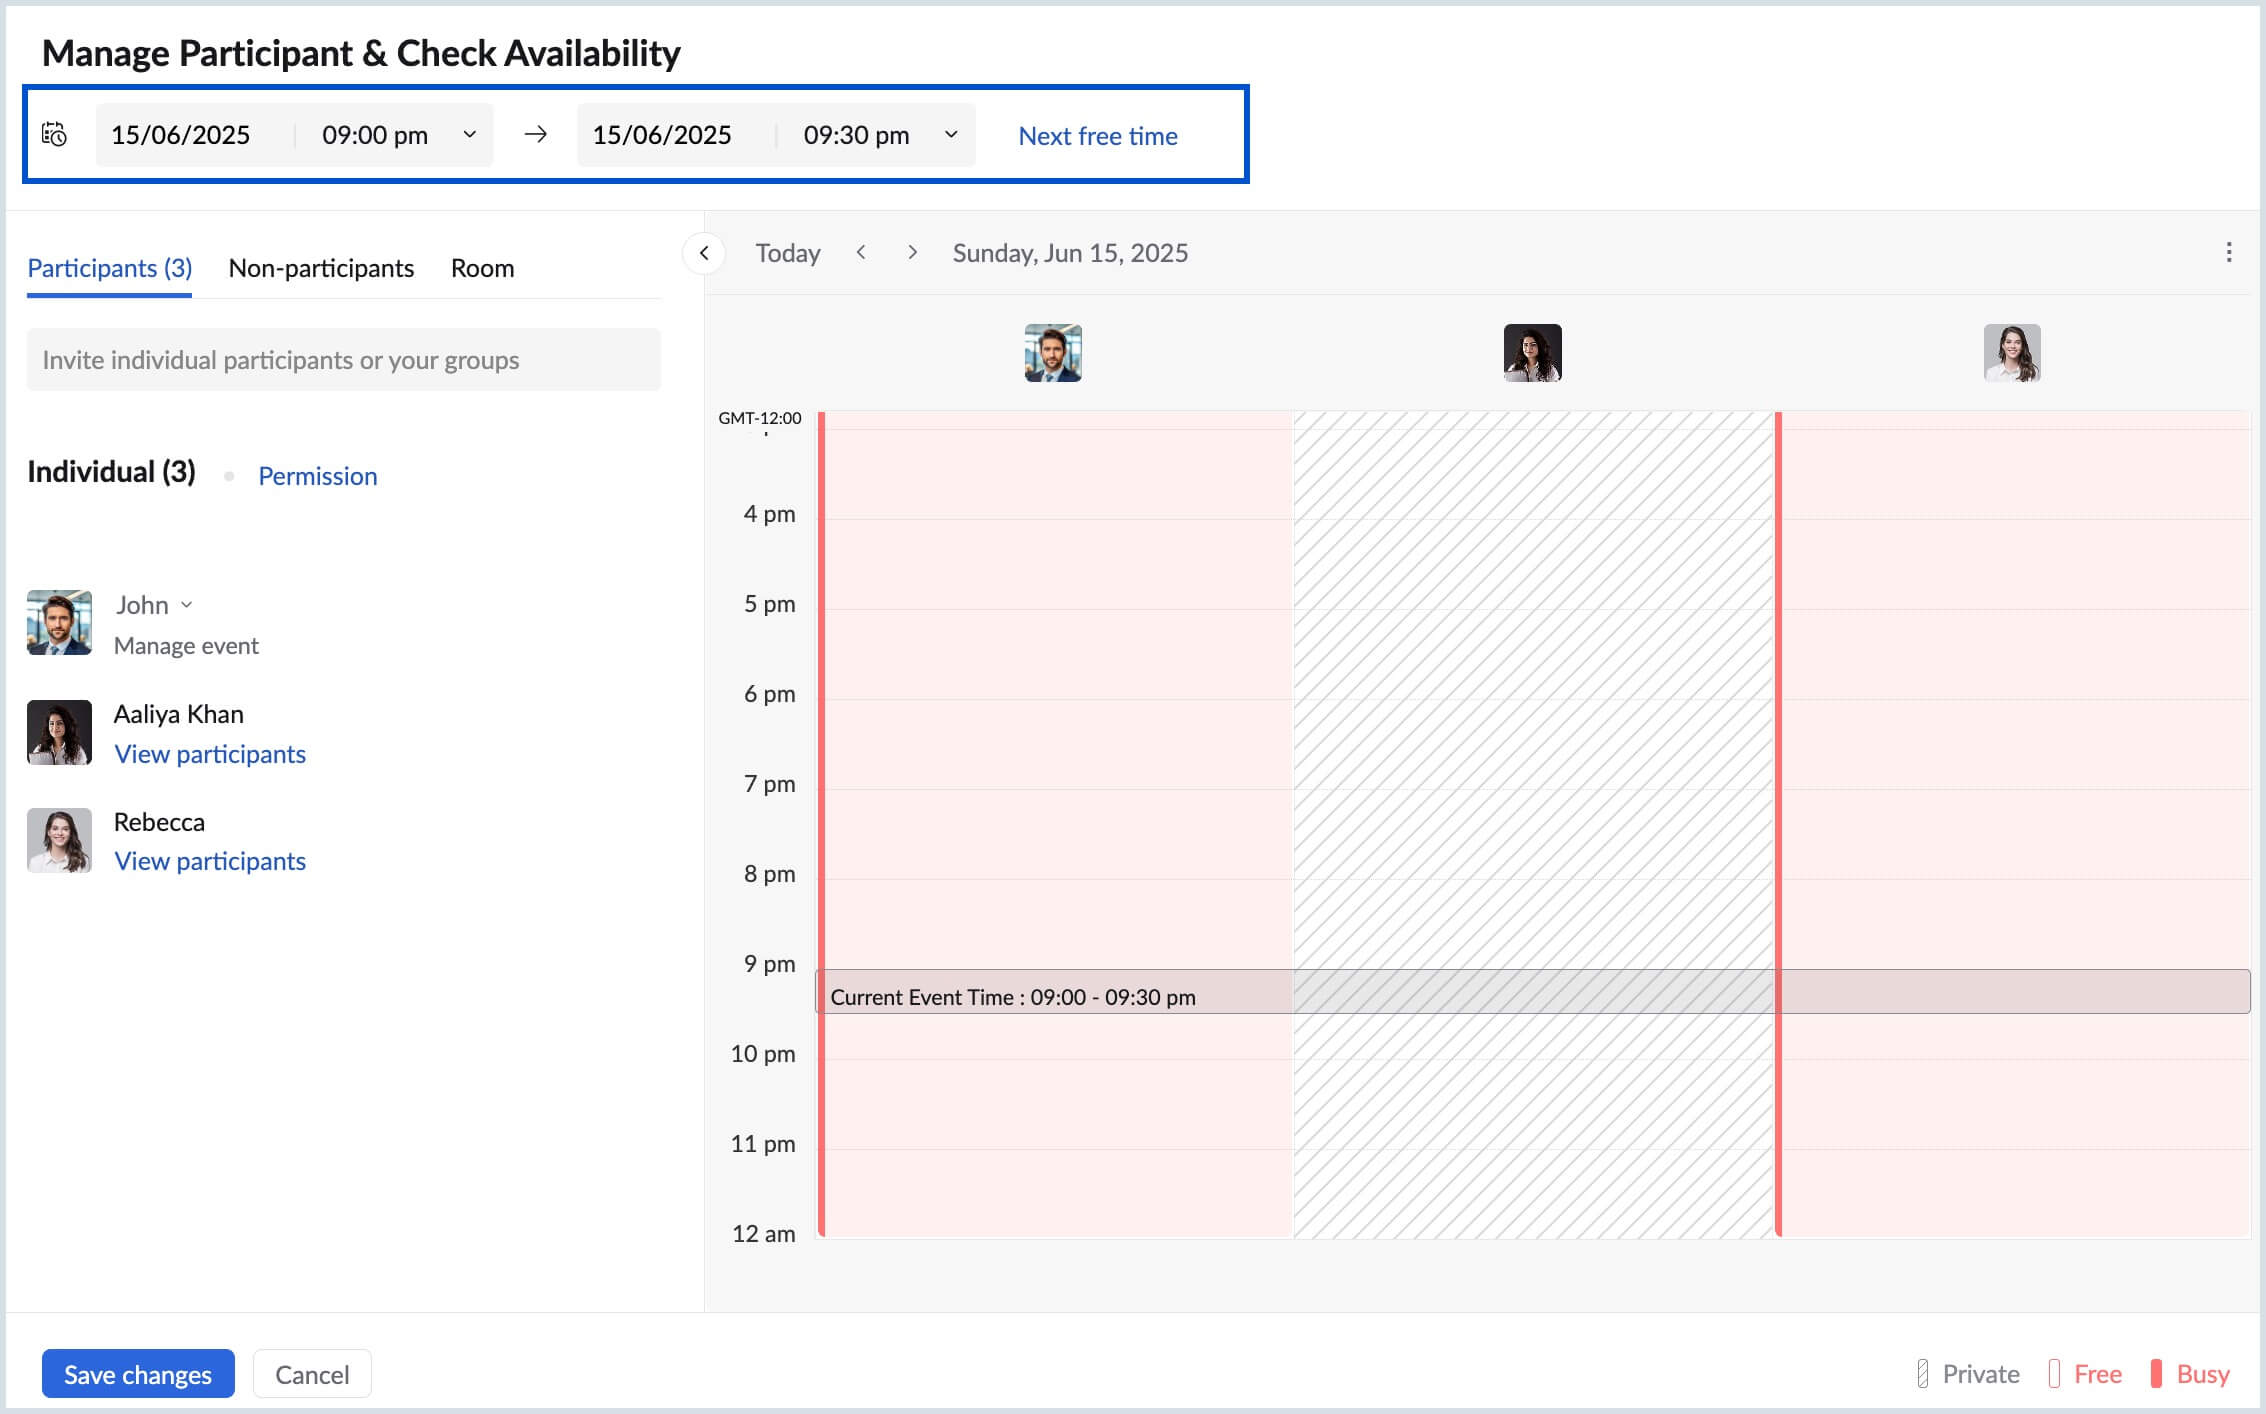Go to the previous day with the left arrow
Screen dimensions: 2266x1414
tap(861, 253)
